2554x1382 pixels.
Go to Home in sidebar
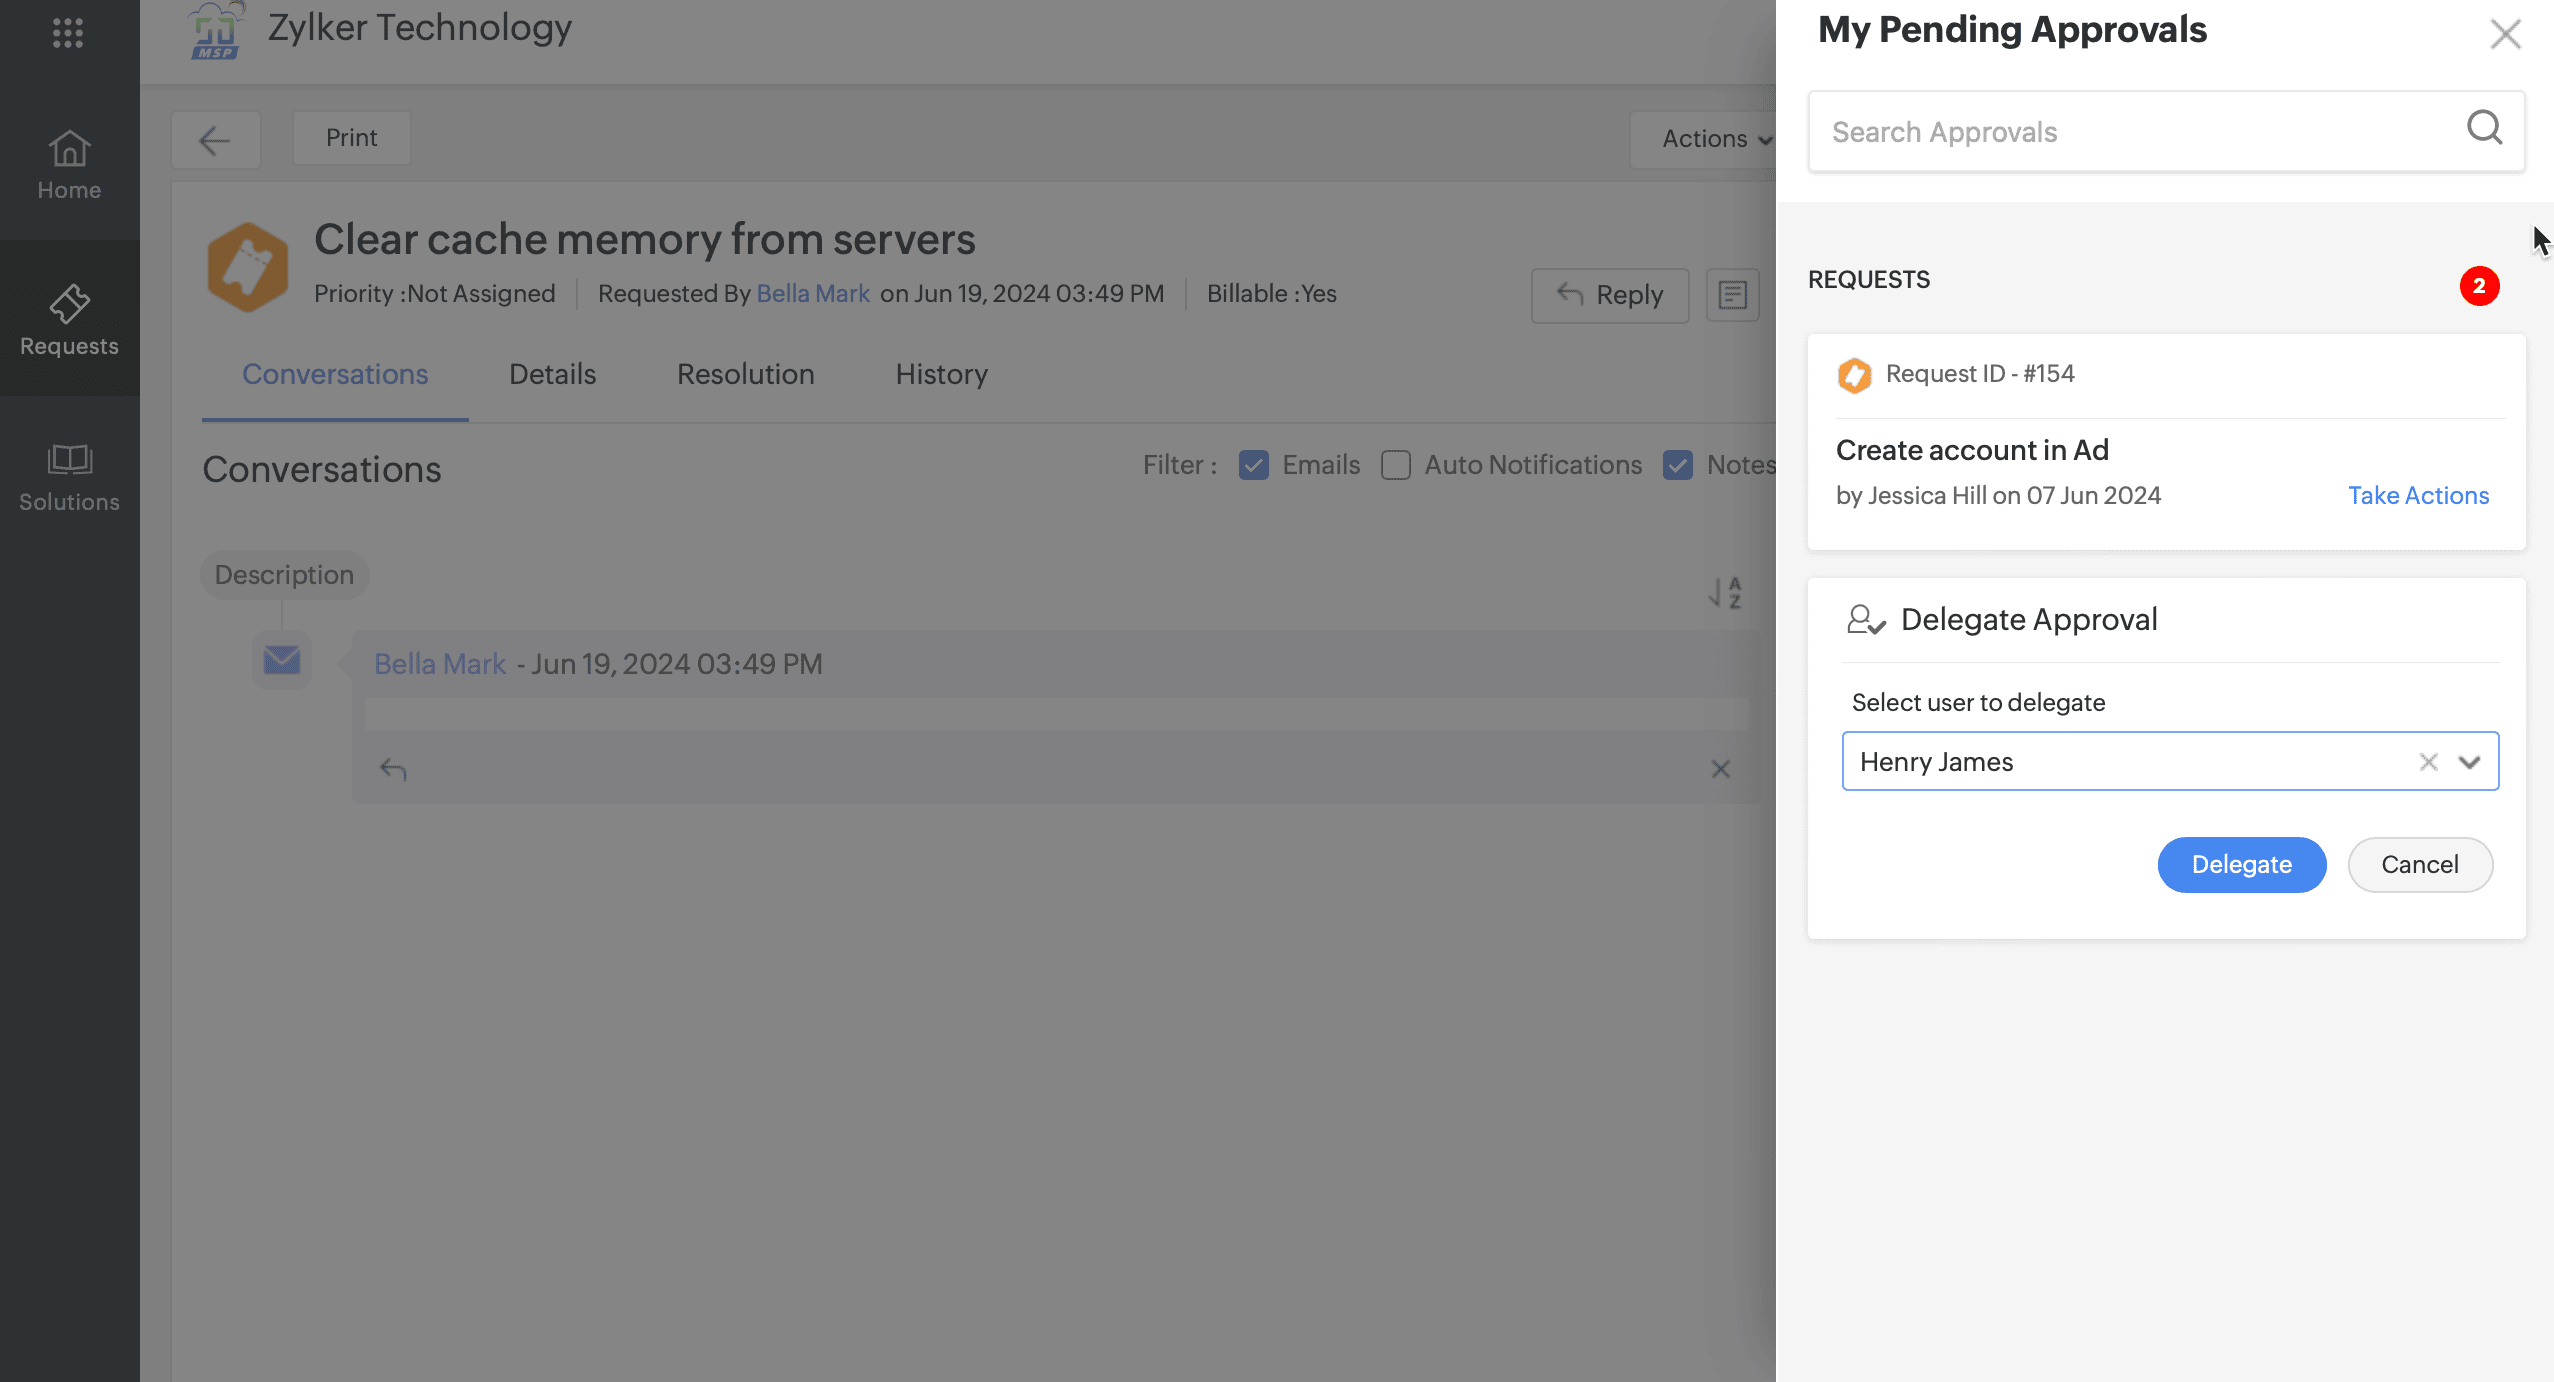click(x=69, y=165)
